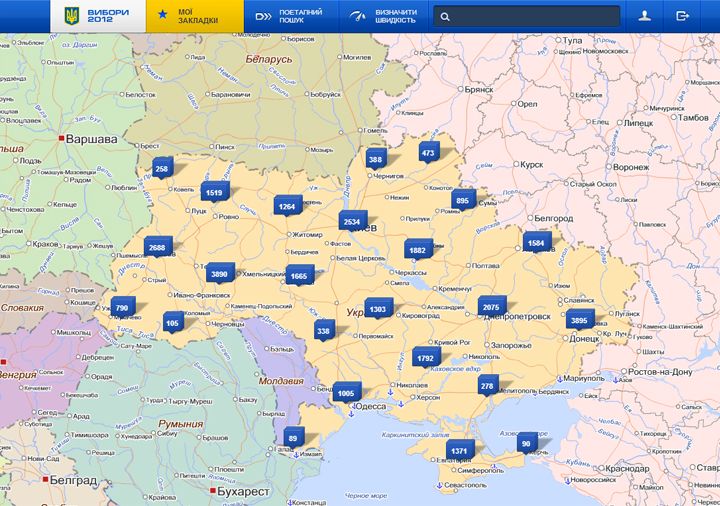Viewport: 720px width, 506px height.
Task: Click the 1882 marker near Cherkasy
Action: pos(417,249)
